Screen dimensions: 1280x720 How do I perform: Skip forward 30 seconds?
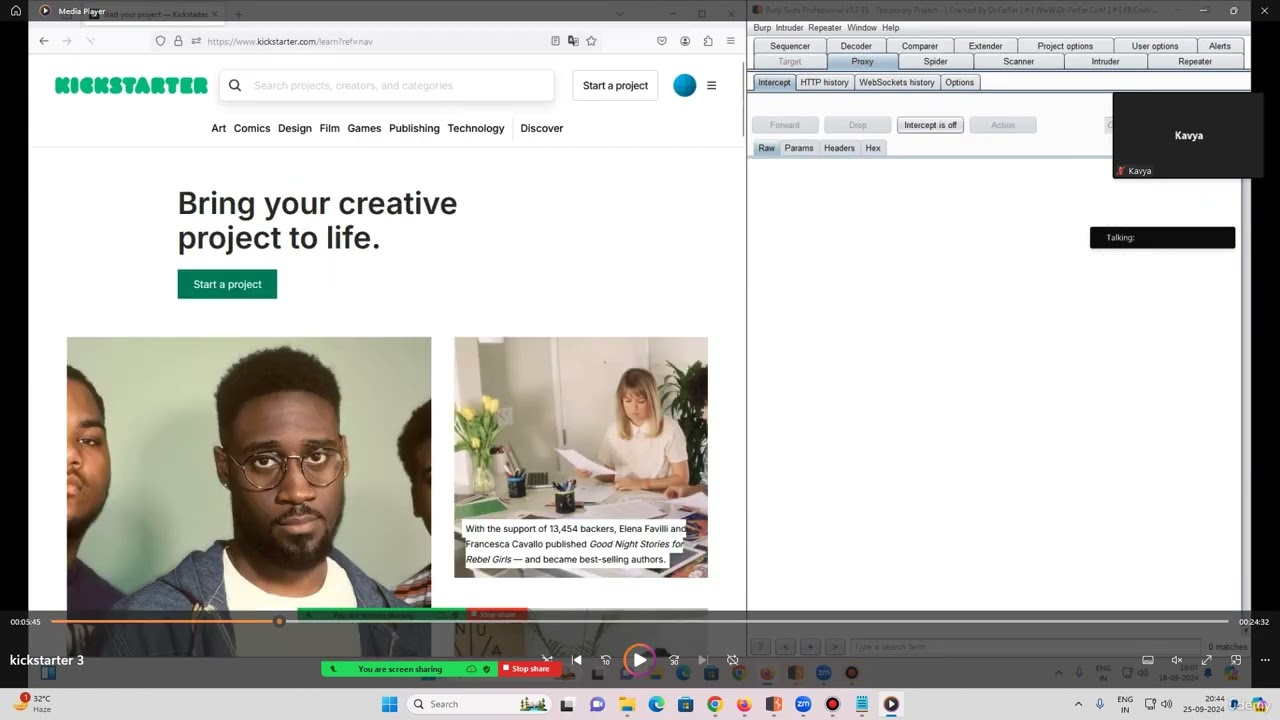click(674, 660)
